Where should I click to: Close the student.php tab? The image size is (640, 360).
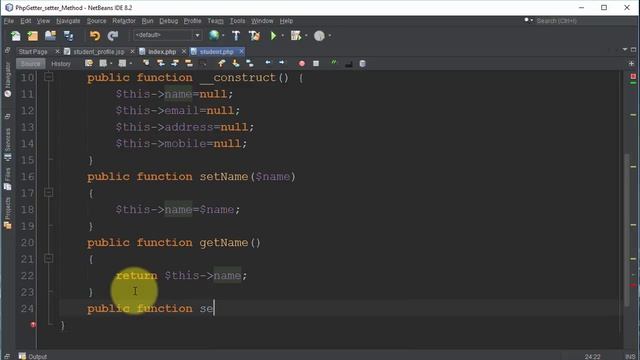[x=242, y=51]
